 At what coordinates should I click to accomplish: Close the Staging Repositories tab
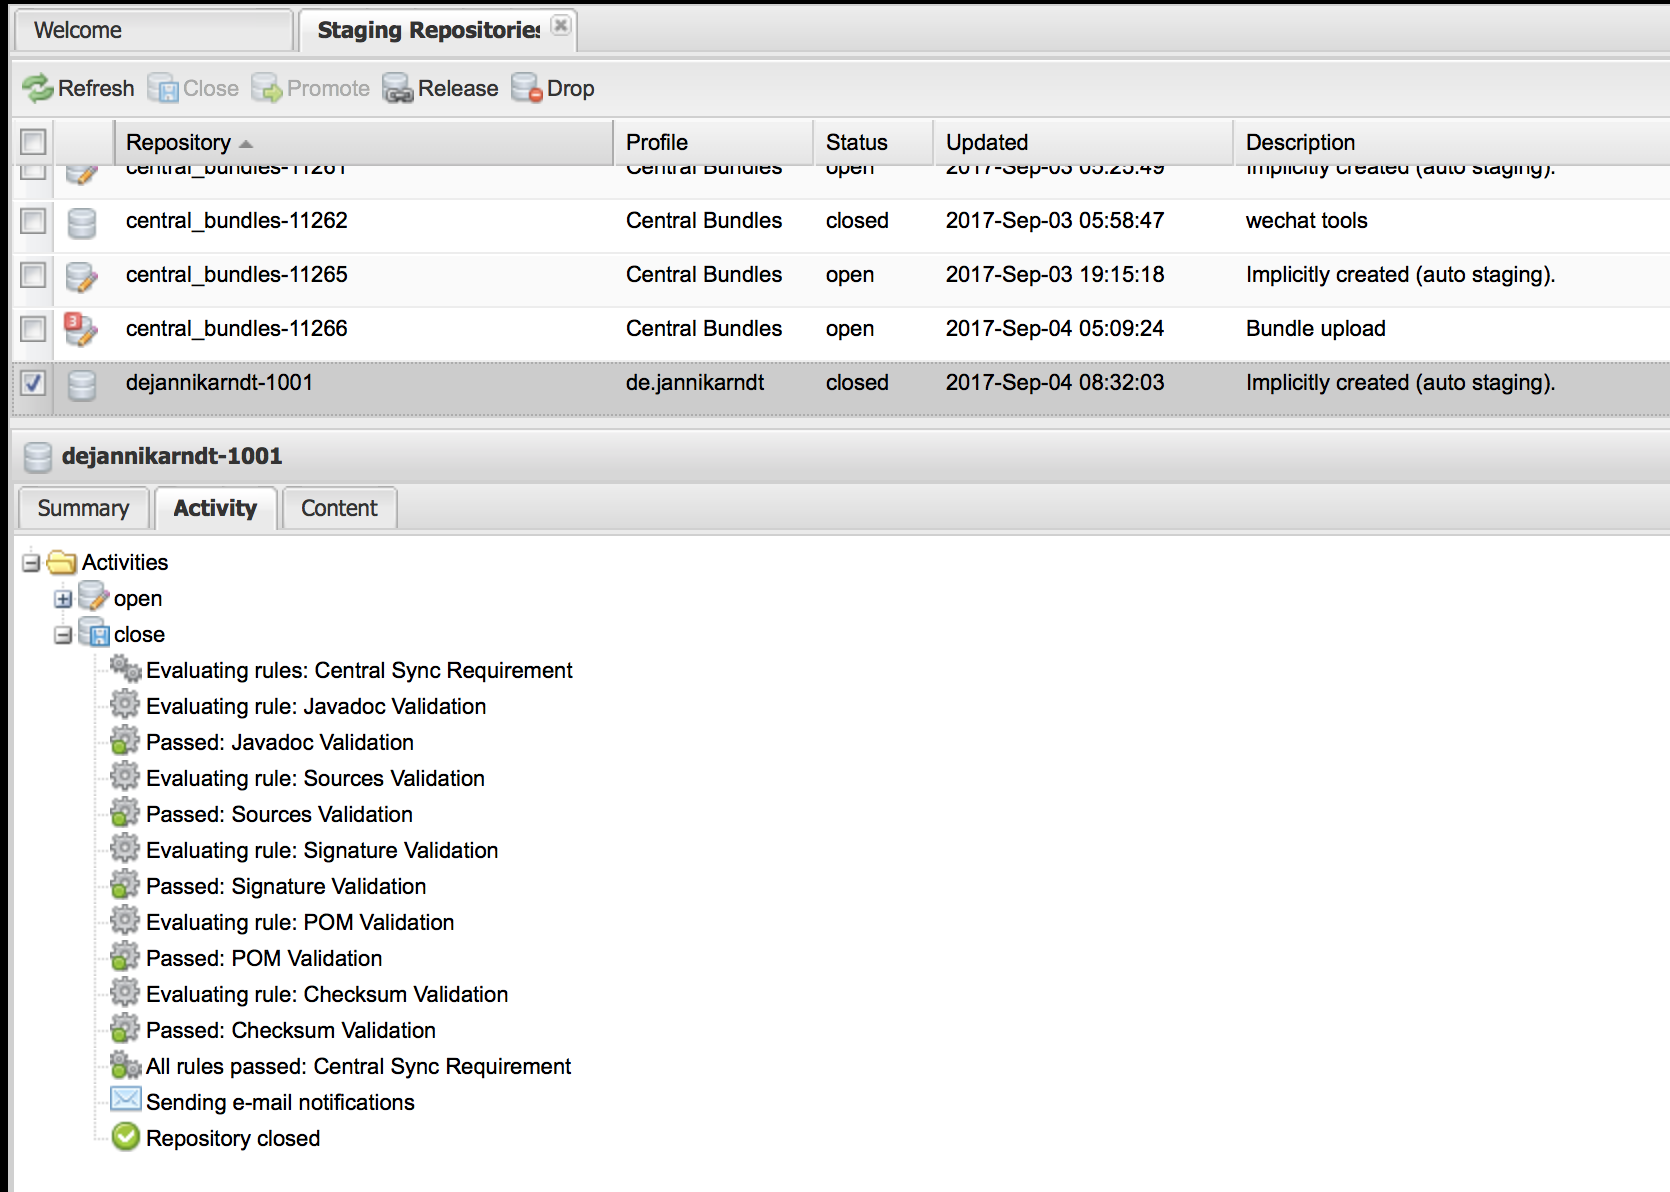tap(562, 25)
